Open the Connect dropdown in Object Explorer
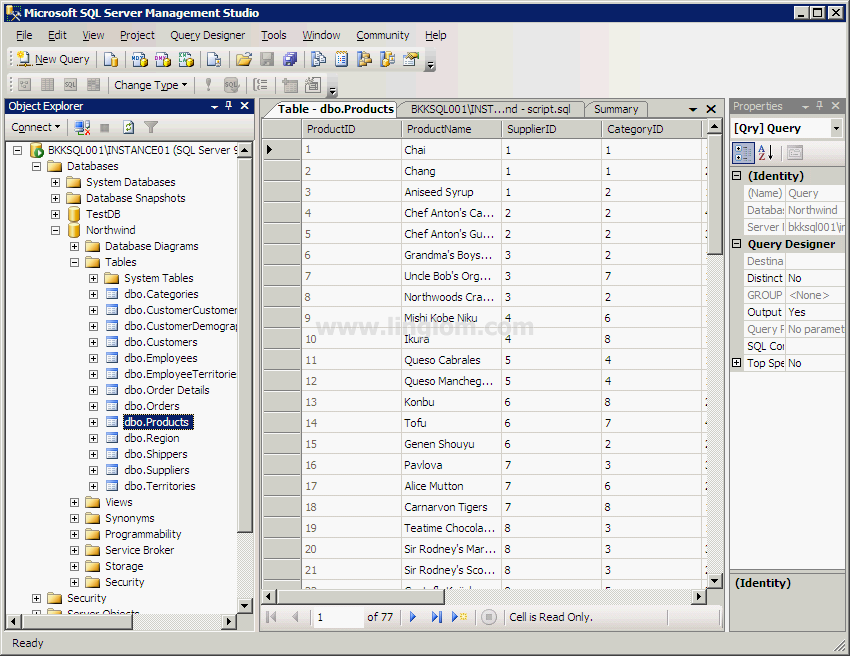This screenshot has width=850, height=656. 36,127
